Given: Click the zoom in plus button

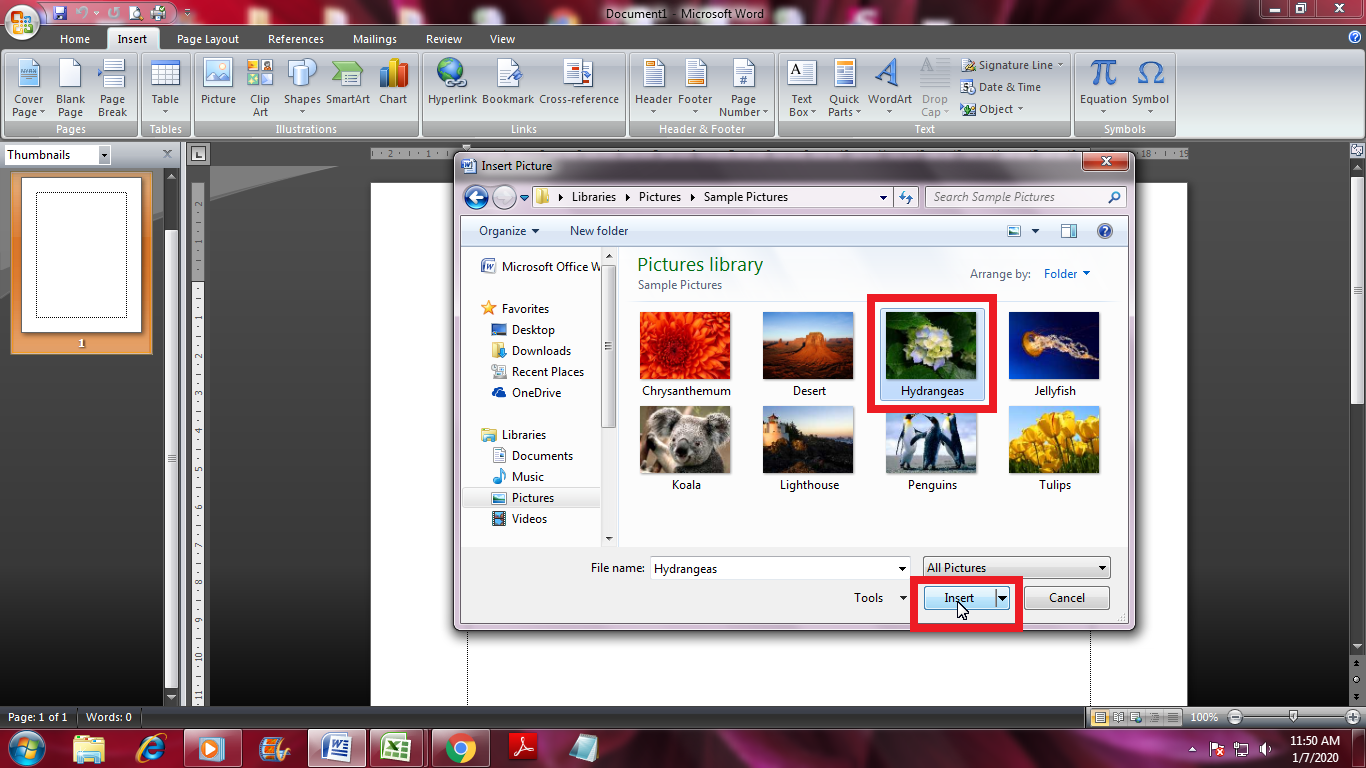Looking at the screenshot, I should (x=1353, y=717).
